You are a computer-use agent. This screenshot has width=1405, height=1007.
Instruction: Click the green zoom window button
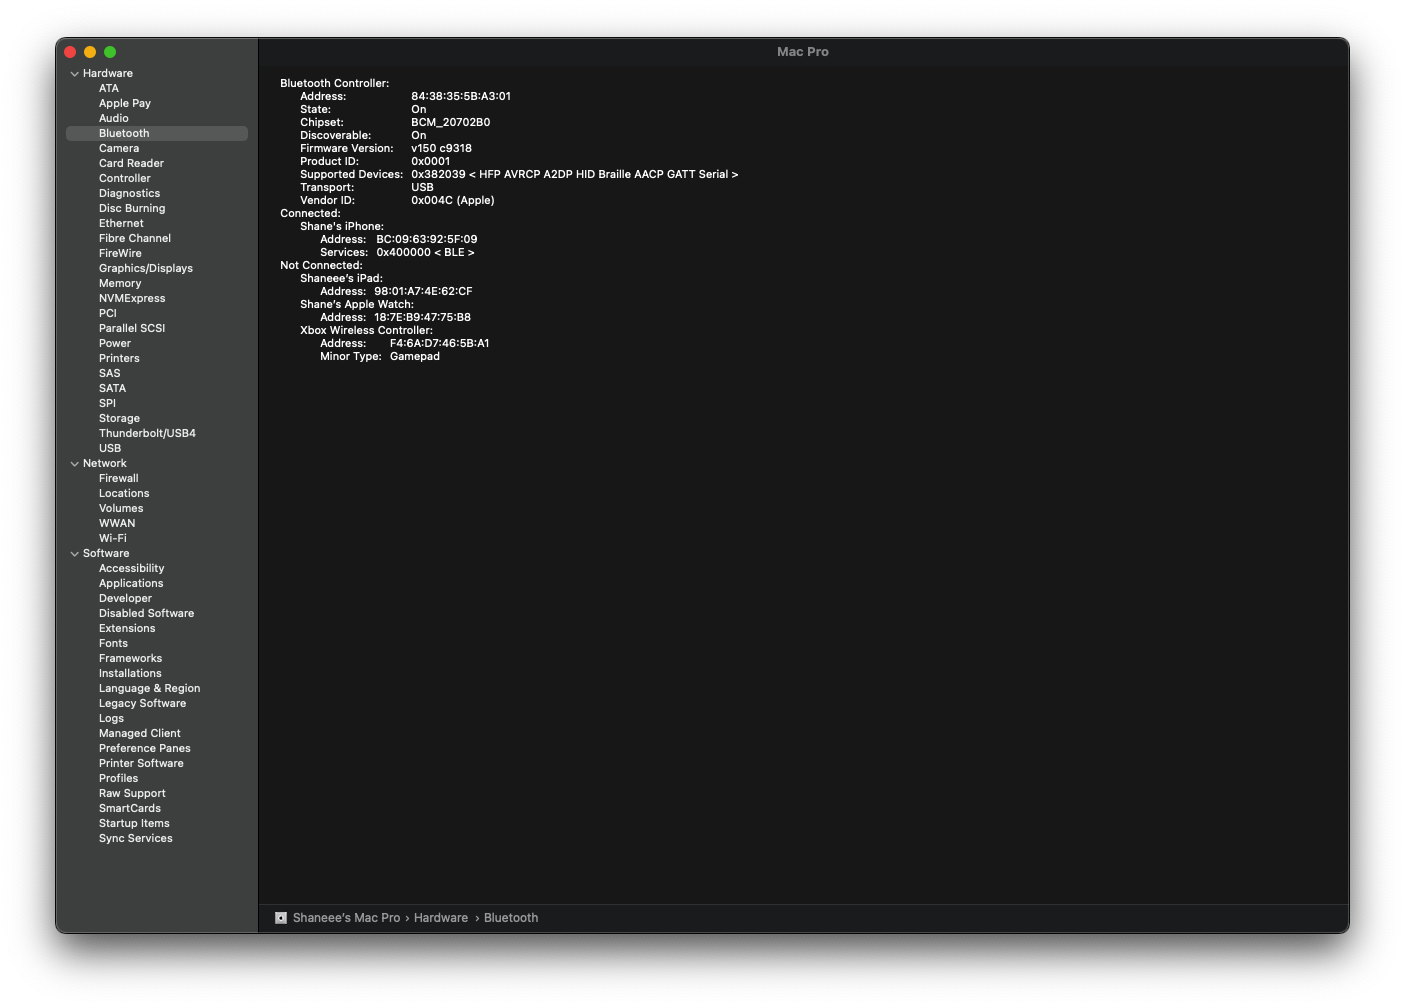pos(110,52)
